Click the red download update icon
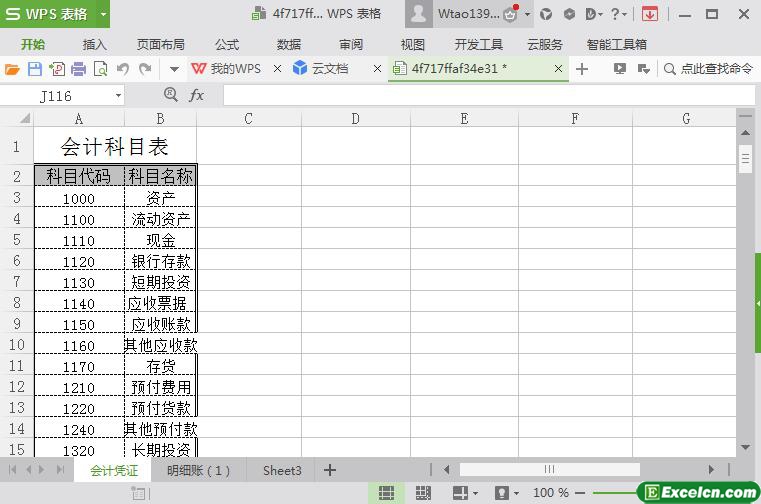The image size is (761, 504). pyautogui.click(x=650, y=14)
